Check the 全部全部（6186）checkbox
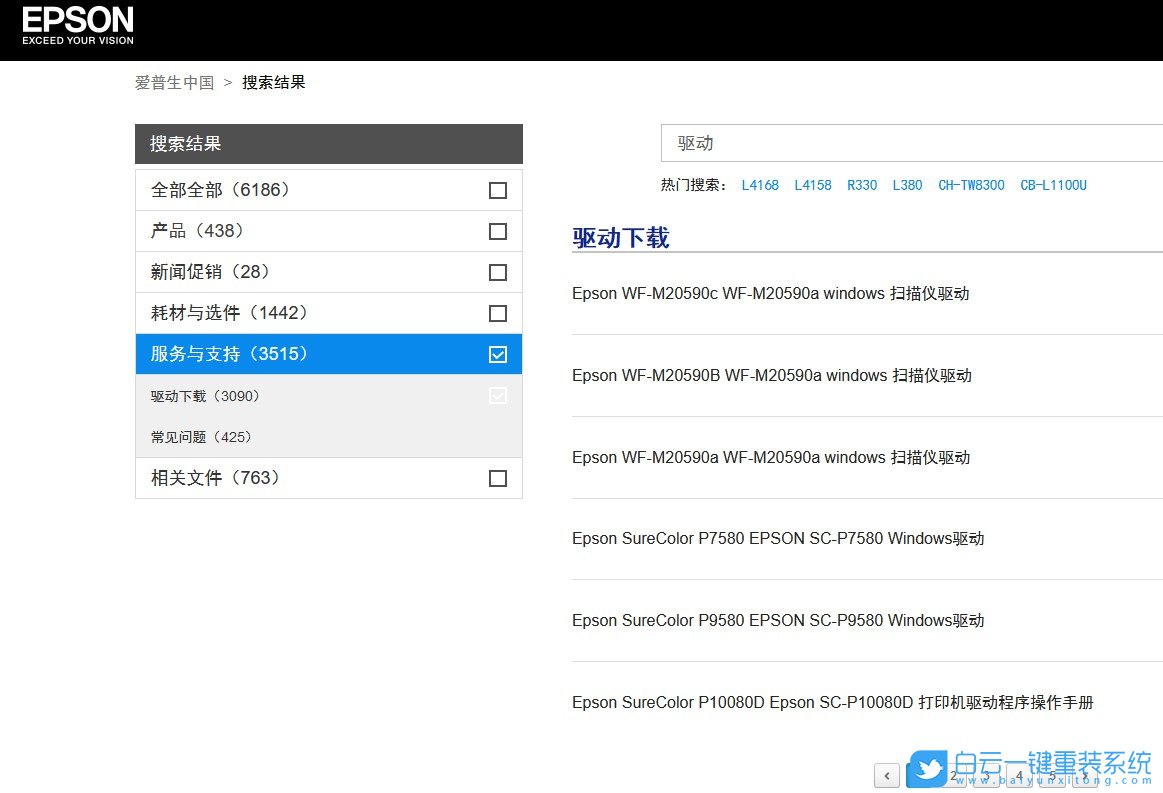Screen dimensions: 1163x793 click(x=497, y=190)
